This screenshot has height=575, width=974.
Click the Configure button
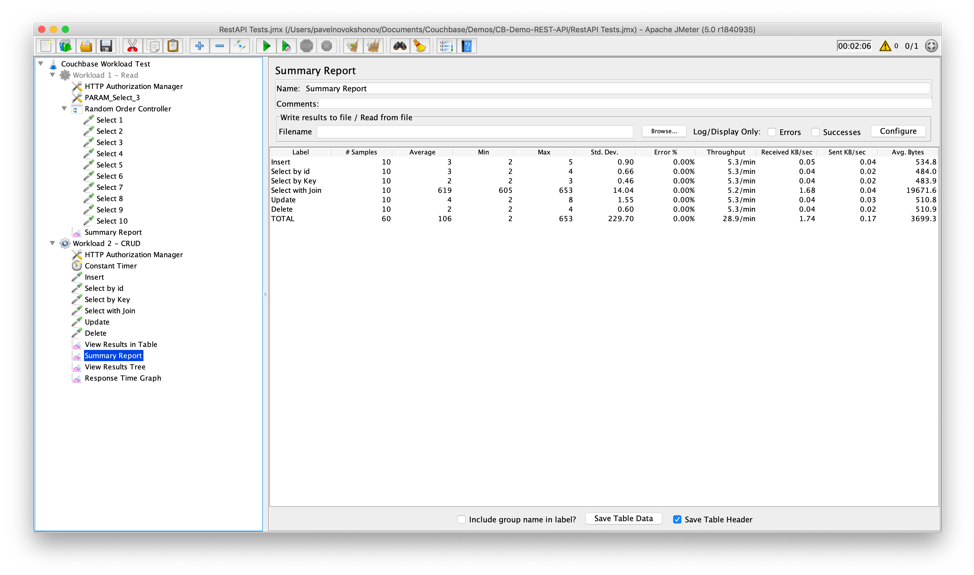(898, 131)
